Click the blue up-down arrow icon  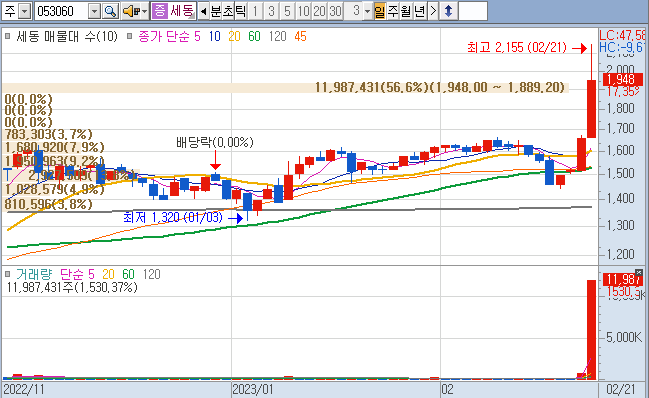coord(448,11)
